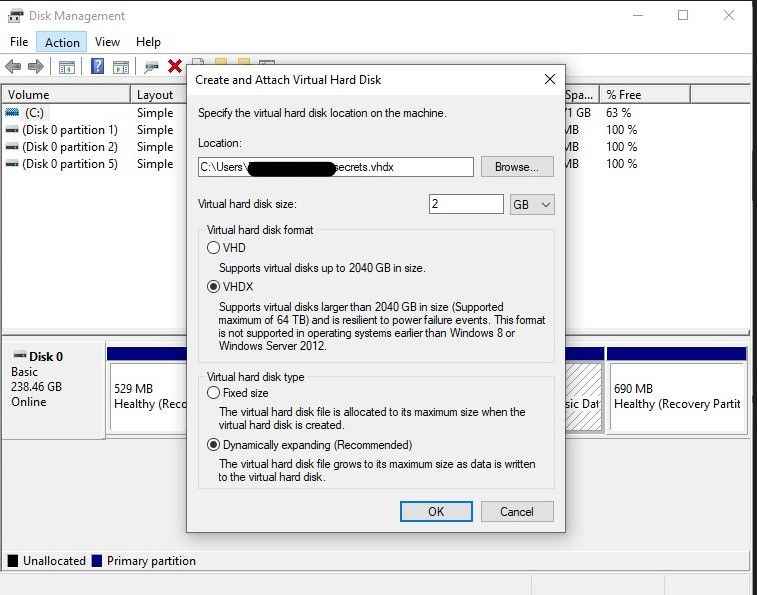Open the GB size unit dropdown
The width and height of the screenshot is (757, 595).
[x=532, y=204]
